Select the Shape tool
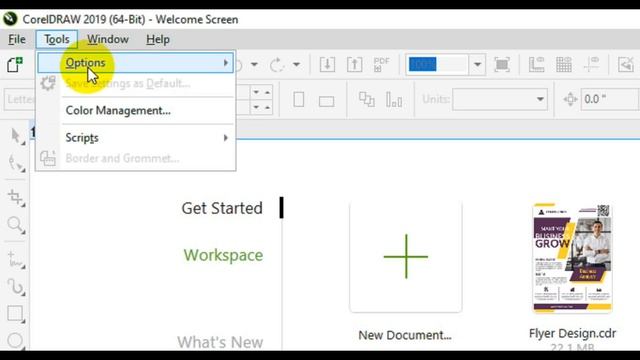The height and width of the screenshot is (360, 640). pos(16,162)
